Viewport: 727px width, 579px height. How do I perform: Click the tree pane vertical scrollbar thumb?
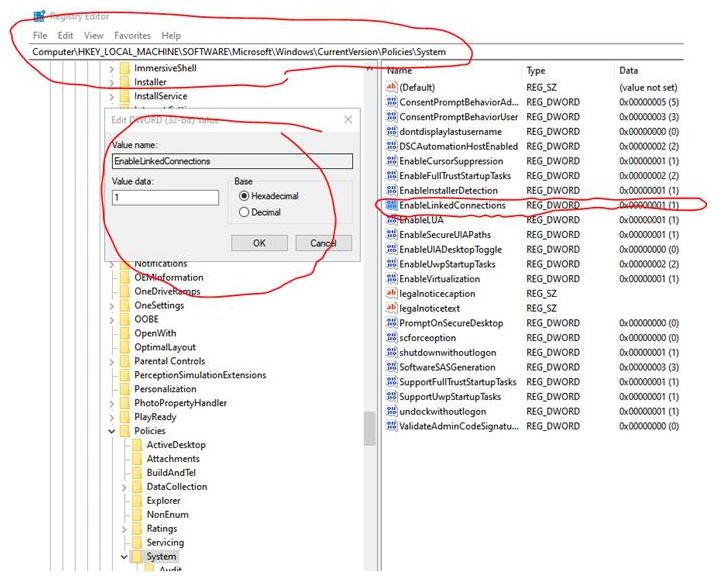369,428
